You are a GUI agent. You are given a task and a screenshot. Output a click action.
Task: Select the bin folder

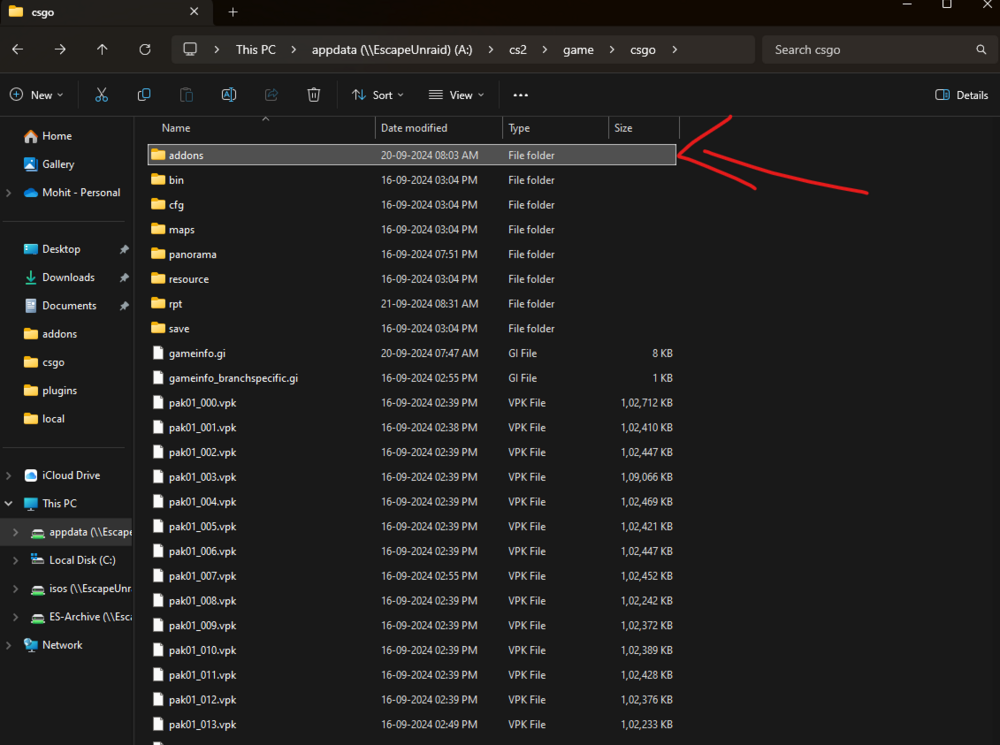[x=412, y=180]
